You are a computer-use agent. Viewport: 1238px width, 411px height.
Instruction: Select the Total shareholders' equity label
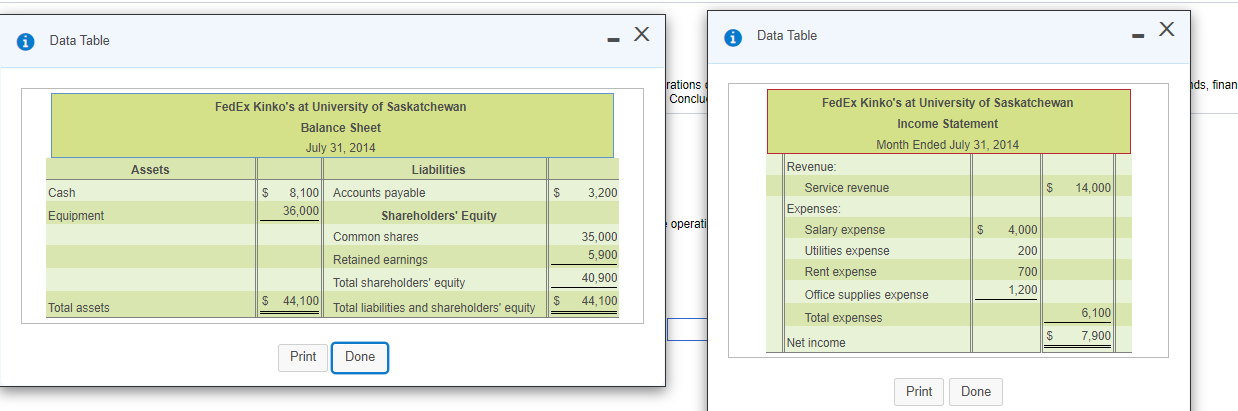pyautogui.click(x=398, y=283)
